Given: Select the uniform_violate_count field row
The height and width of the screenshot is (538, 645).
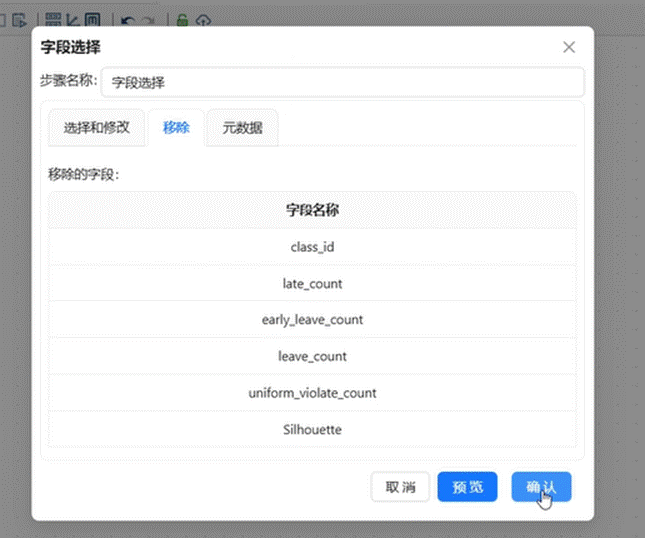Looking at the screenshot, I should [x=312, y=393].
